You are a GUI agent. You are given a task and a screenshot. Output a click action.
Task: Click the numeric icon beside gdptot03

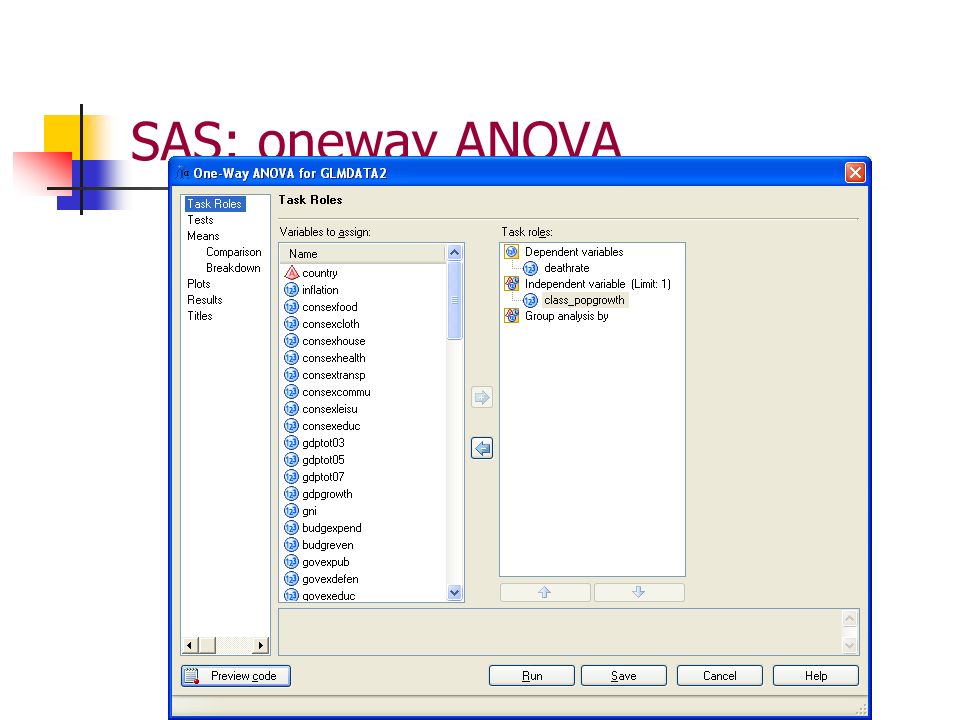point(291,443)
